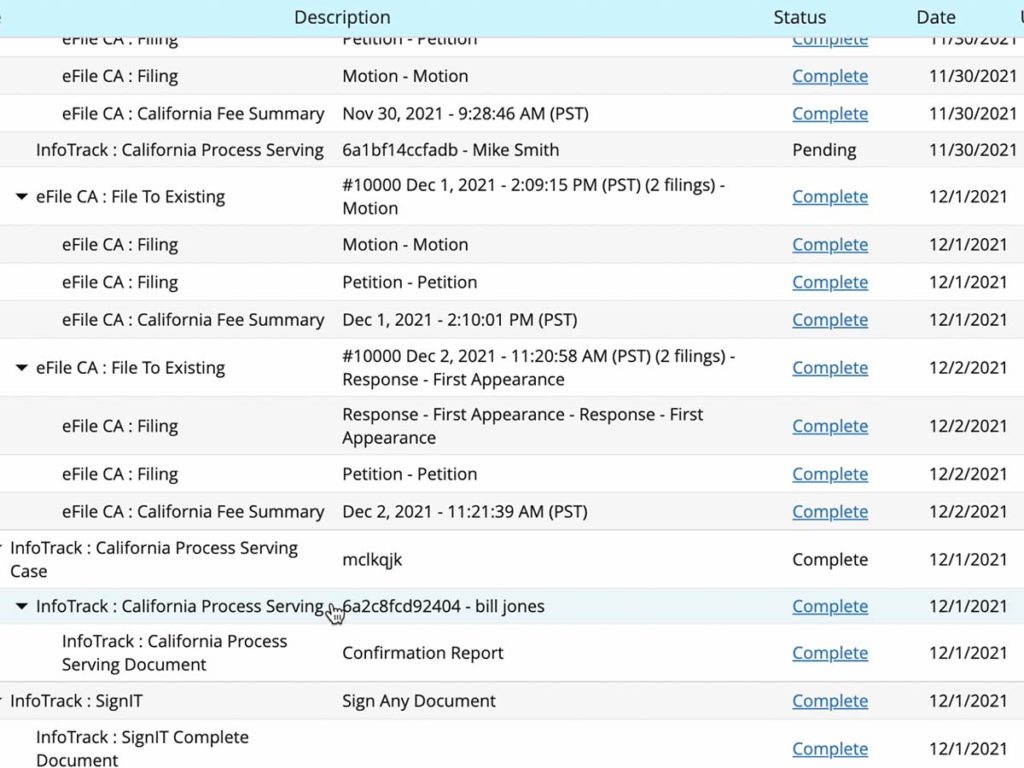Open Complete status for Confirmation Report

[x=830, y=652]
